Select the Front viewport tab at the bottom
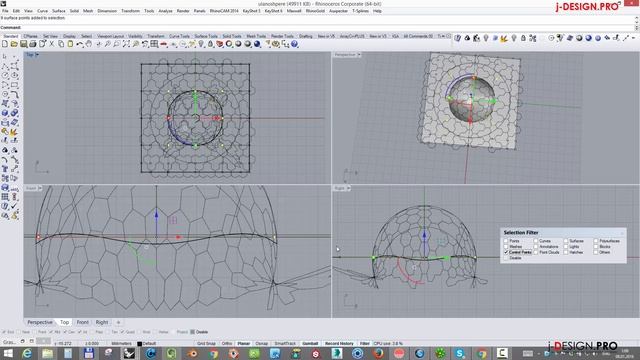The height and width of the screenshot is (360, 640). click(x=82, y=322)
